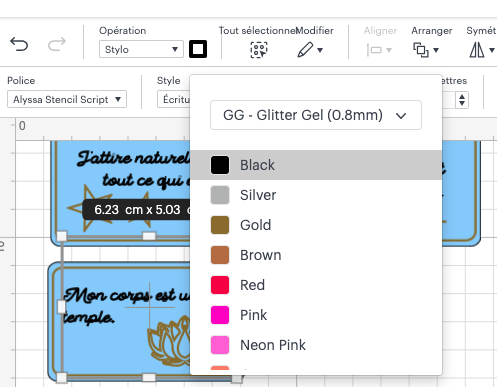Image resolution: width=497 pixels, height=387 pixels.
Task: Click the letter spacing stepper arrows
Action: coord(462,100)
